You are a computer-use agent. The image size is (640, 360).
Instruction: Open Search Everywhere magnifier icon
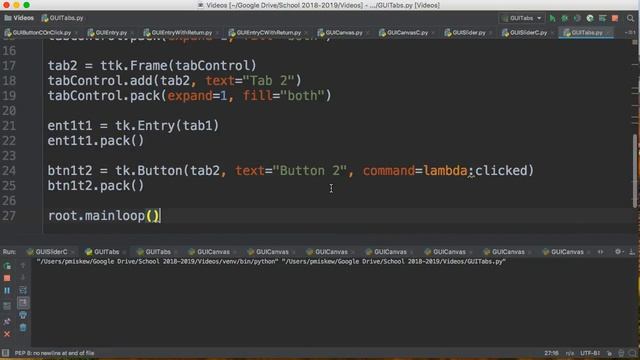[630, 18]
